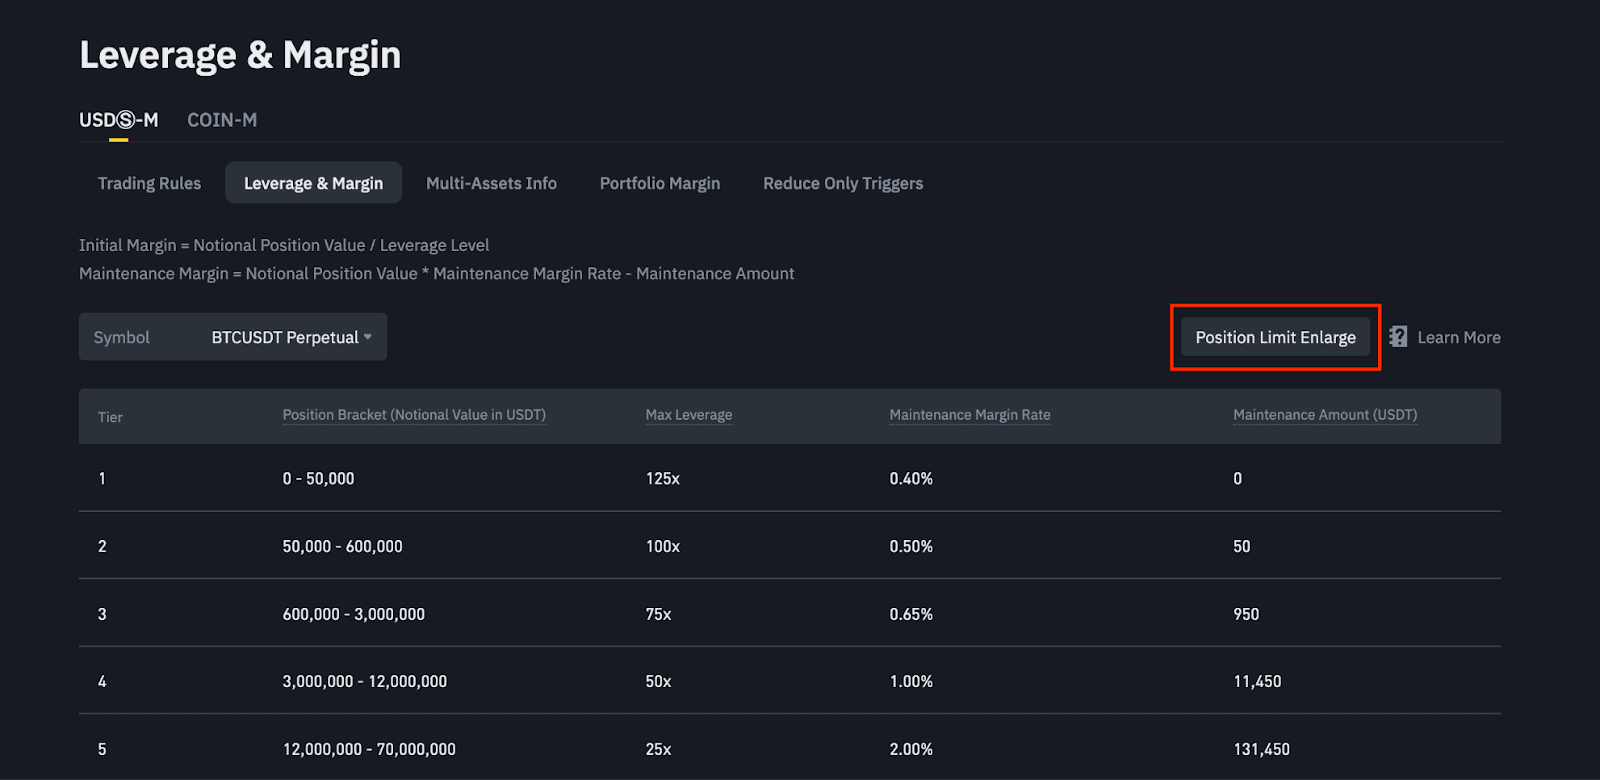Select the USDⓈ-M tab
The height and width of the screenshot is (780, 1600).
pos(118,120)
